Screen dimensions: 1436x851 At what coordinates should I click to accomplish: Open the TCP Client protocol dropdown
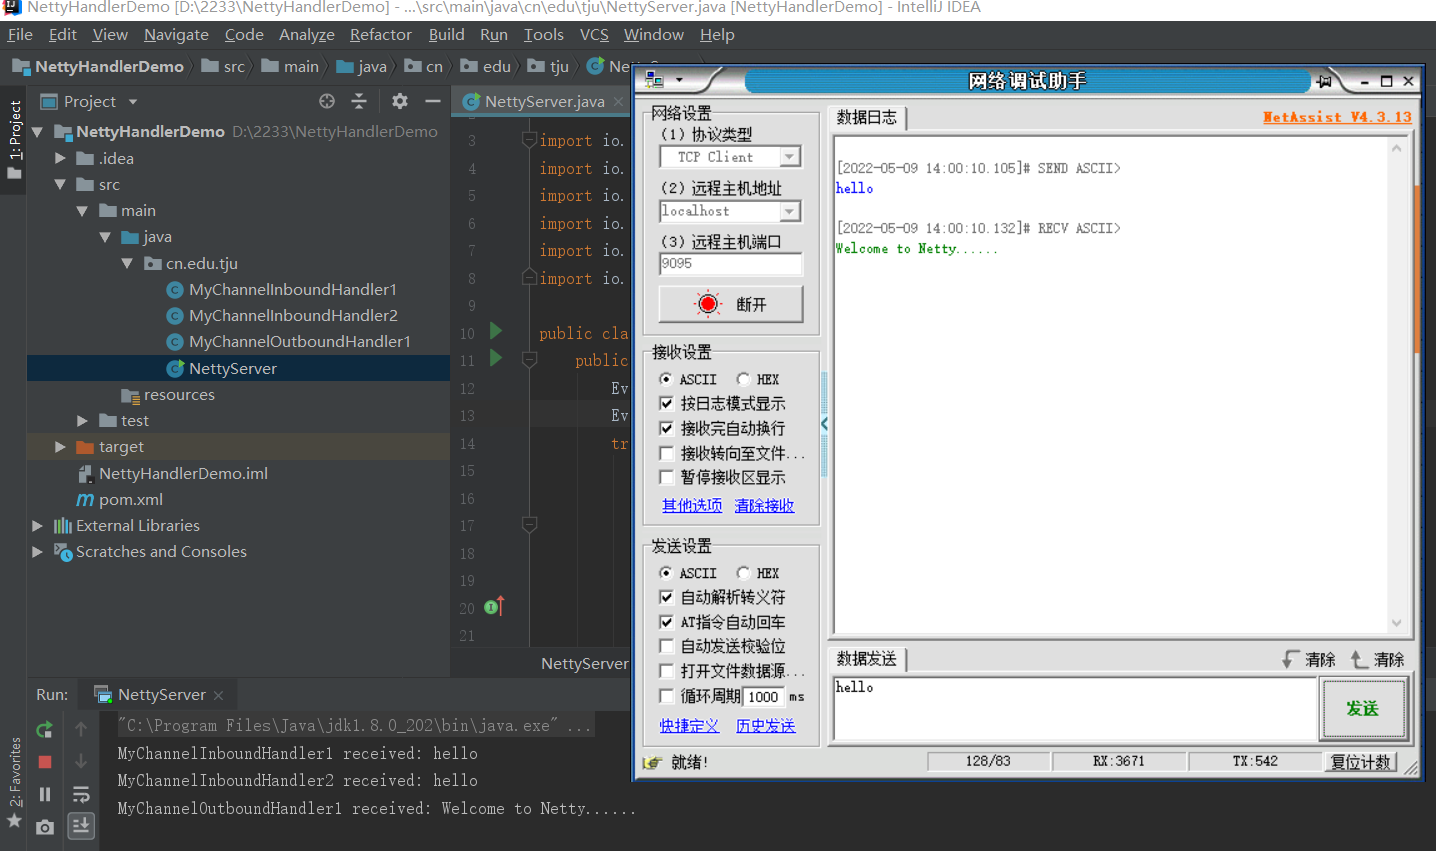pyautogui.click(x=790, y=157)
